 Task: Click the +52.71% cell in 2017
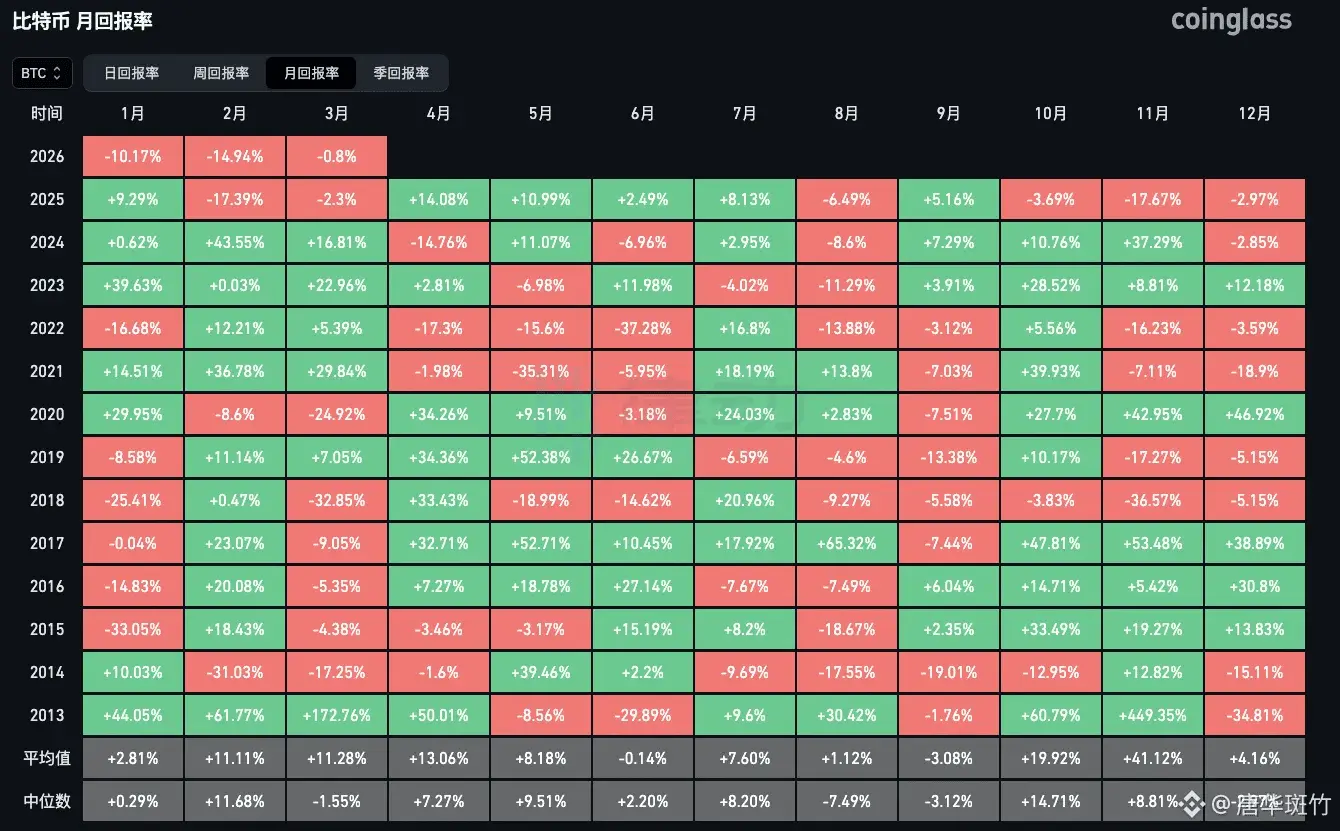tap(541, 543)
